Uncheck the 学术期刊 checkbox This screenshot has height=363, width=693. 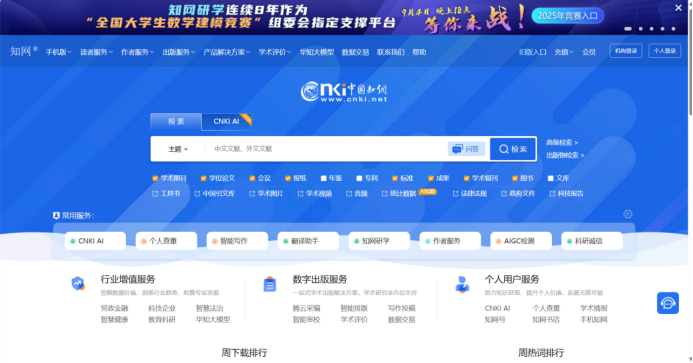(x=155, y=178)
